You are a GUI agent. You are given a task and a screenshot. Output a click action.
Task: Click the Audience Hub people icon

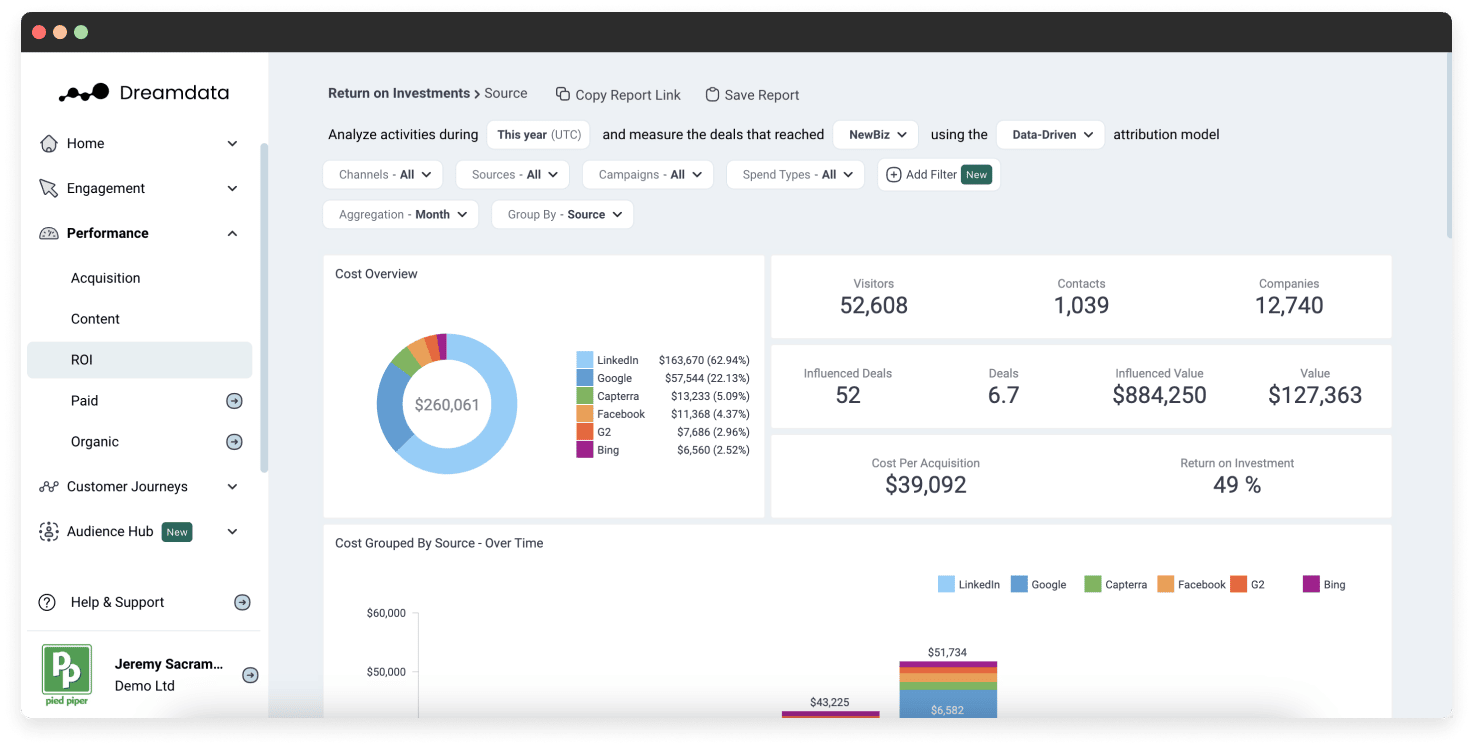(x=48, y=532)
